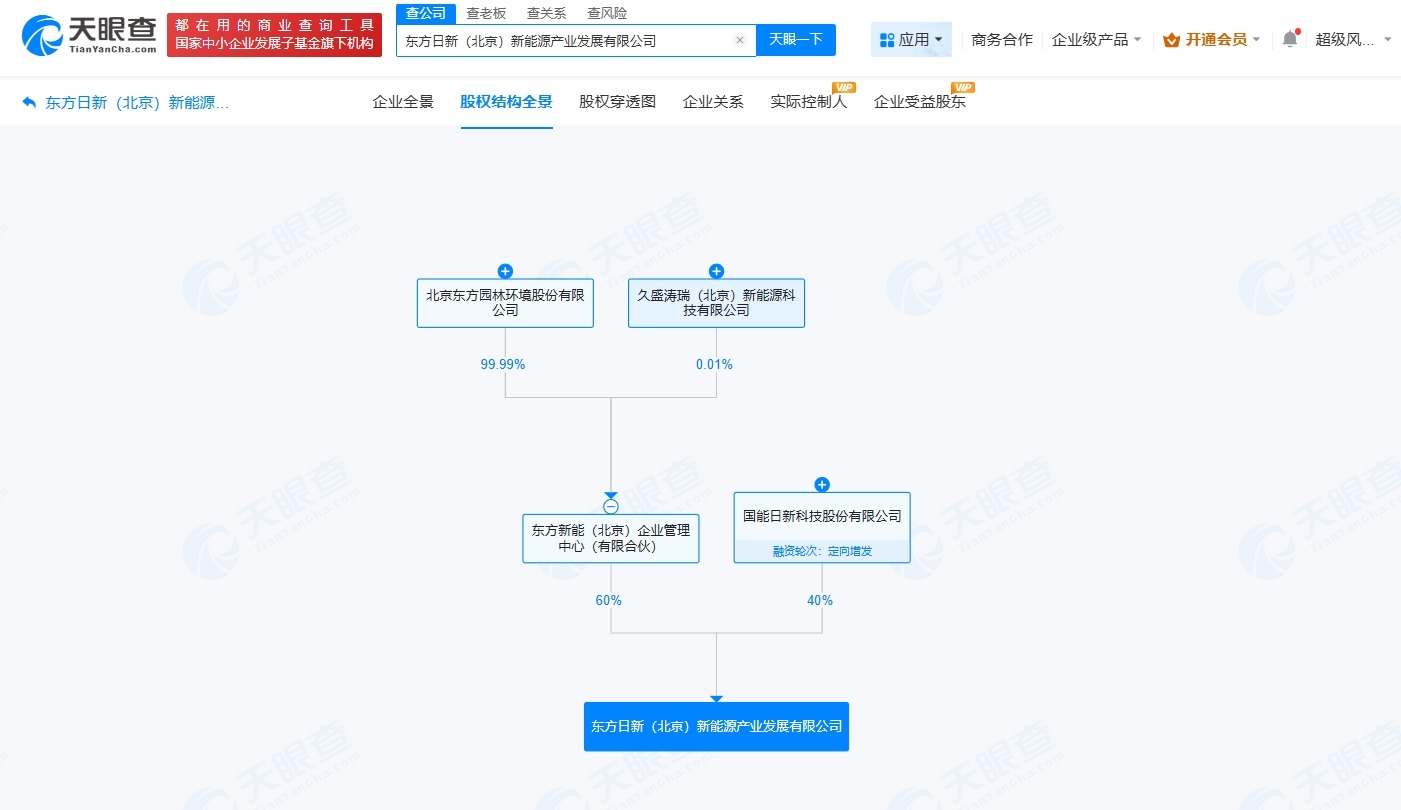Viewport: 1401px width, 810px height.
Task: Open the 企业全景 tab
Action: (403, 101)
